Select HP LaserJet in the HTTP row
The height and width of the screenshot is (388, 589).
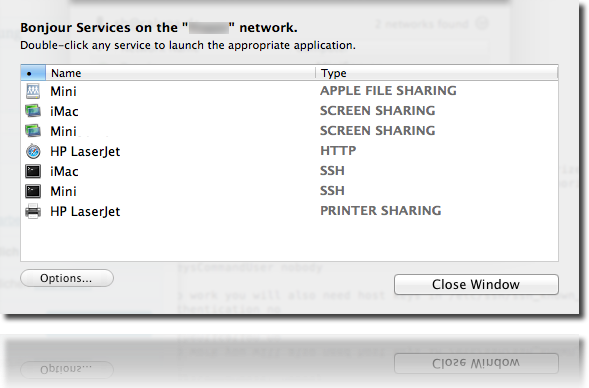pyautogui.click(x=85, y=151)
